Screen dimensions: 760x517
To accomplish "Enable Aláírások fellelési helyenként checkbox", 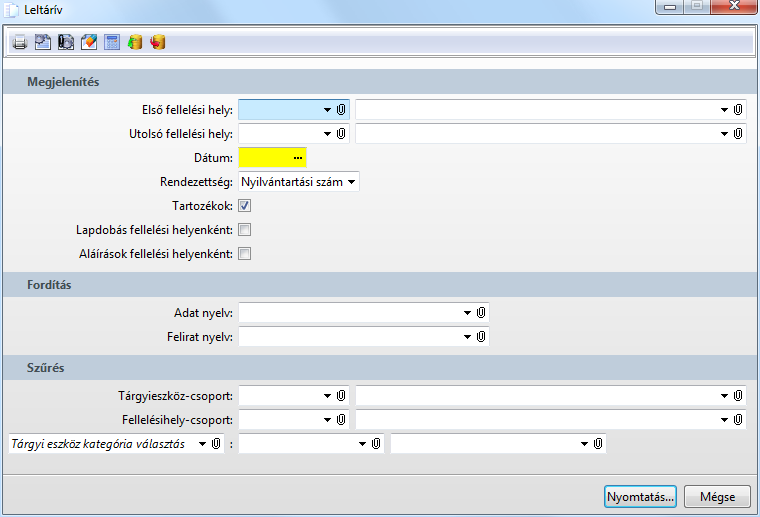I will click(x=244, y=253).
